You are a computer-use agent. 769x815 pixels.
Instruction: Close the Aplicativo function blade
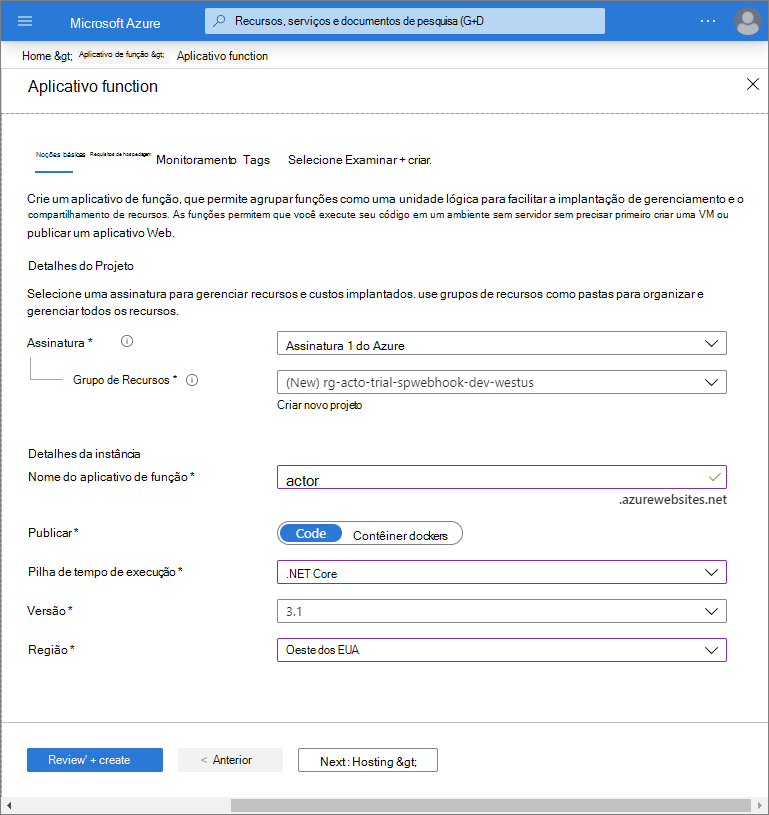[752, 84]
